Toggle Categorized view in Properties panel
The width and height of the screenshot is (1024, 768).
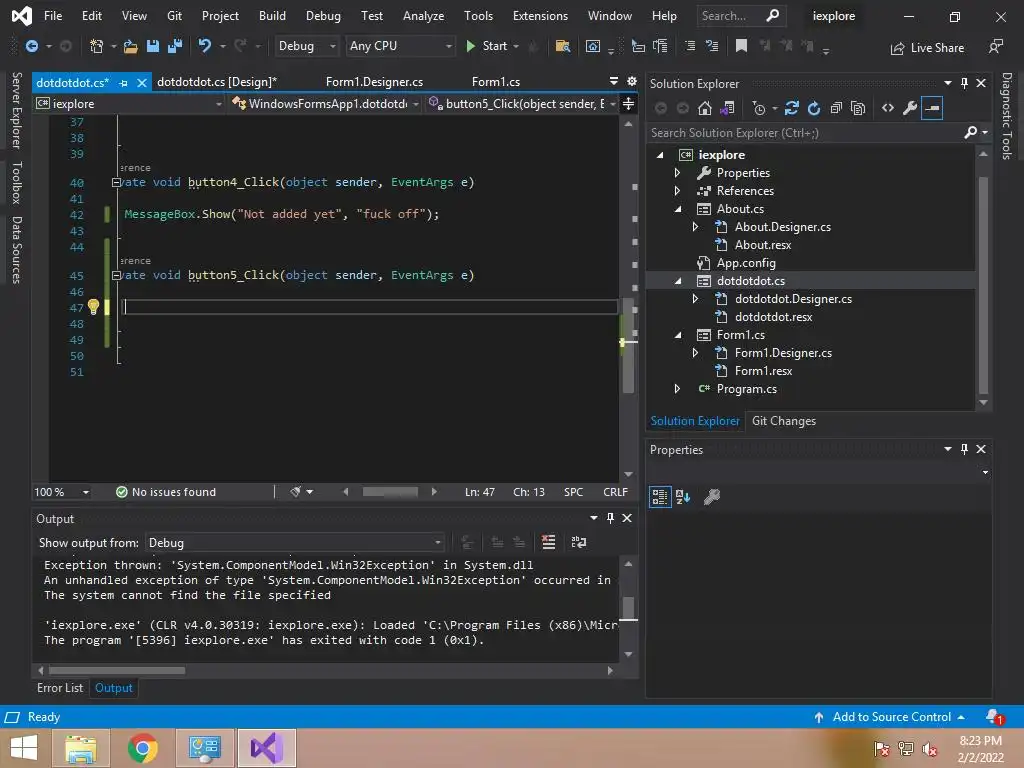tap(660, 497)
